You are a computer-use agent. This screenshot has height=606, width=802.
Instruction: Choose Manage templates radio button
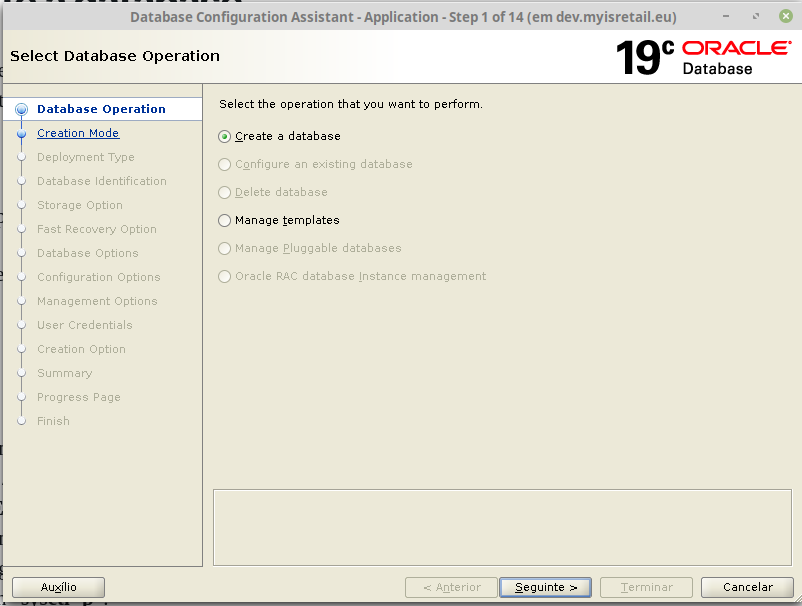(x=224, y=220)
